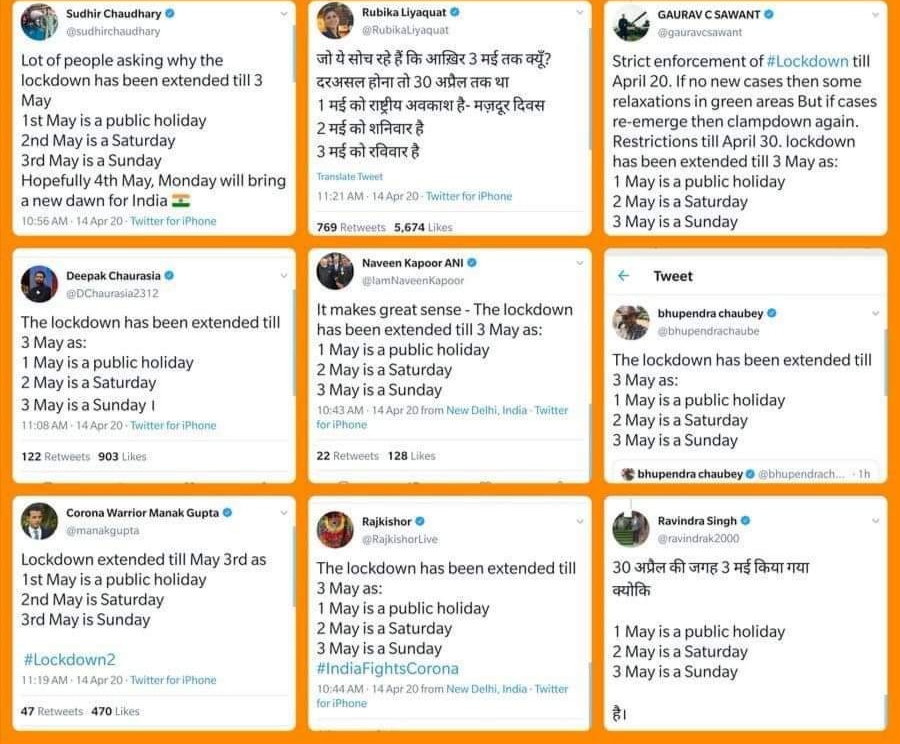Image resolution: width=900 pixels, height=744 pixels.
Task: Click Sudhir Chaudhary's profile avatar
Action: [39, 21]
